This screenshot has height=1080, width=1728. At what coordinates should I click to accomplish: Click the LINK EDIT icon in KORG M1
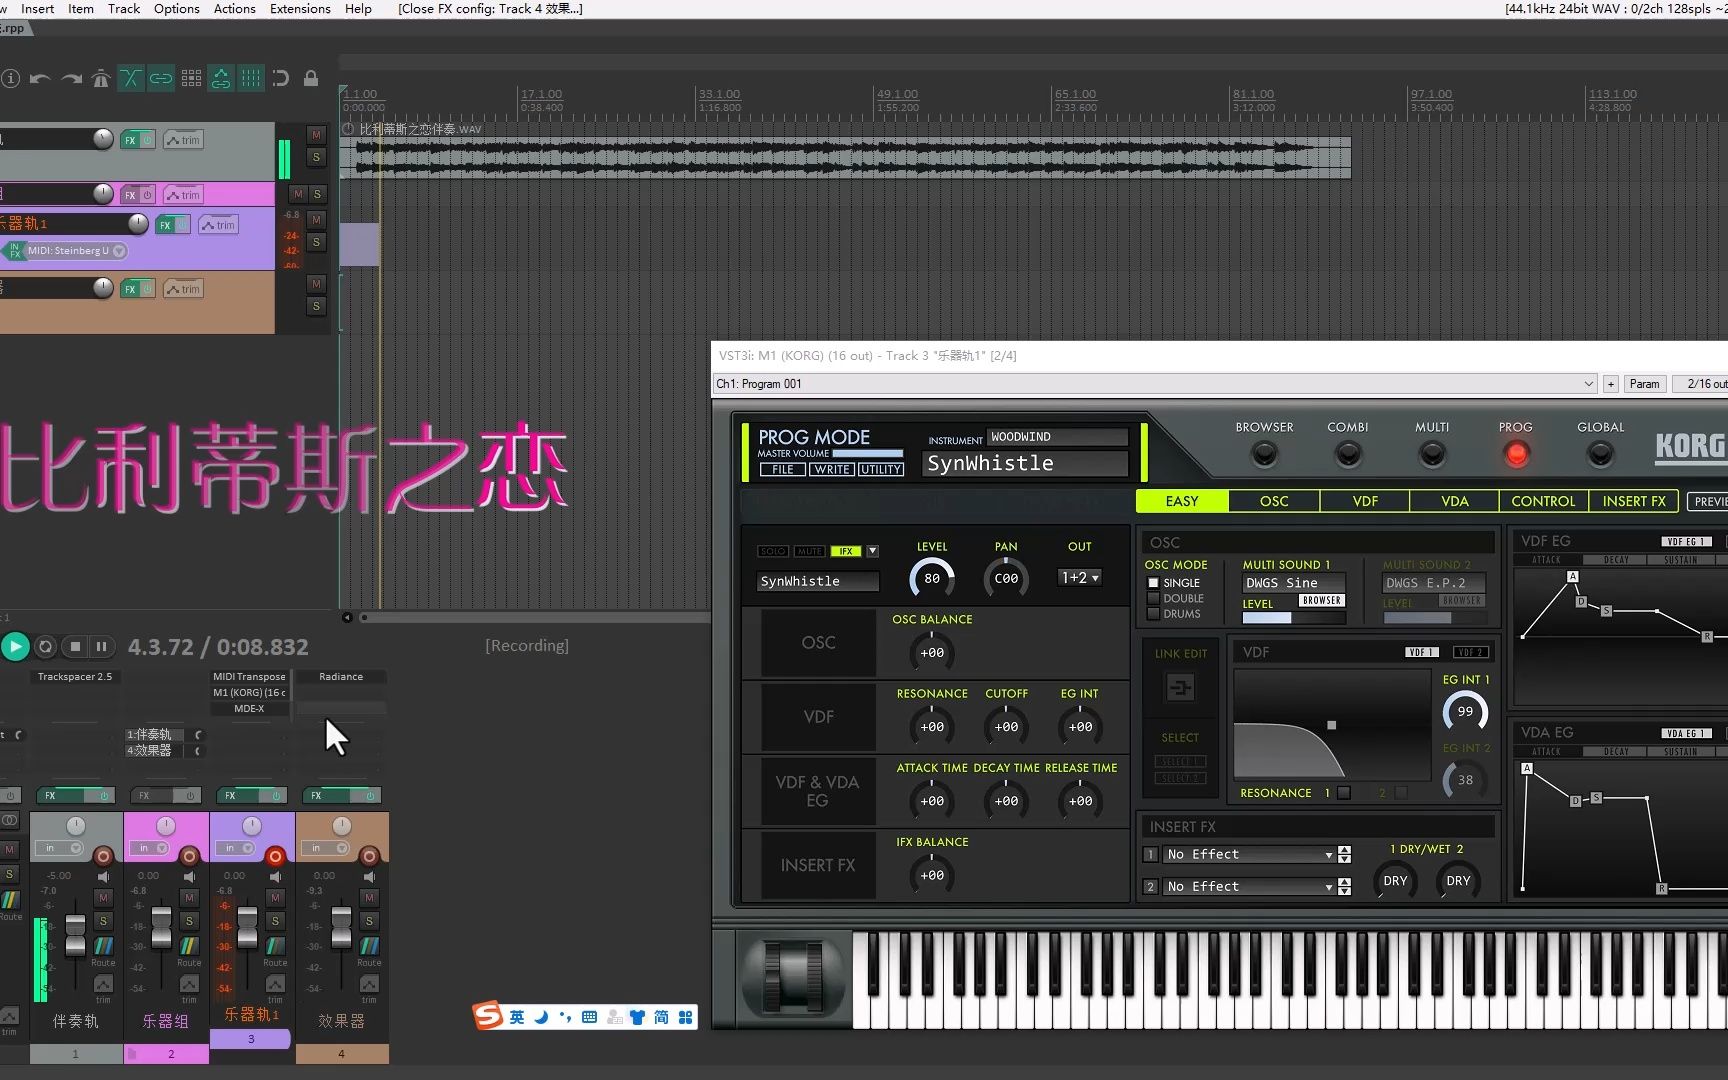[1180, 688]
